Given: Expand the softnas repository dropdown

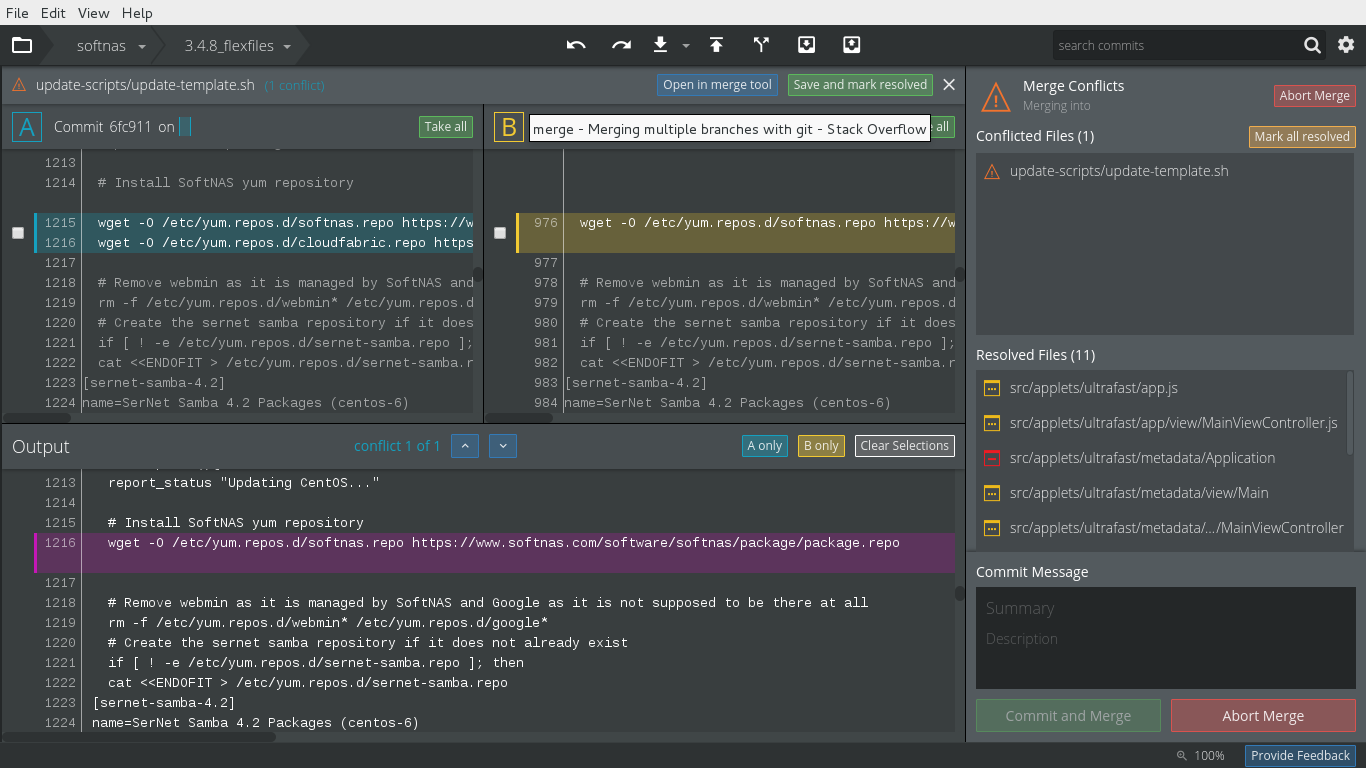Looking at the screenshot, I should 112,46.
